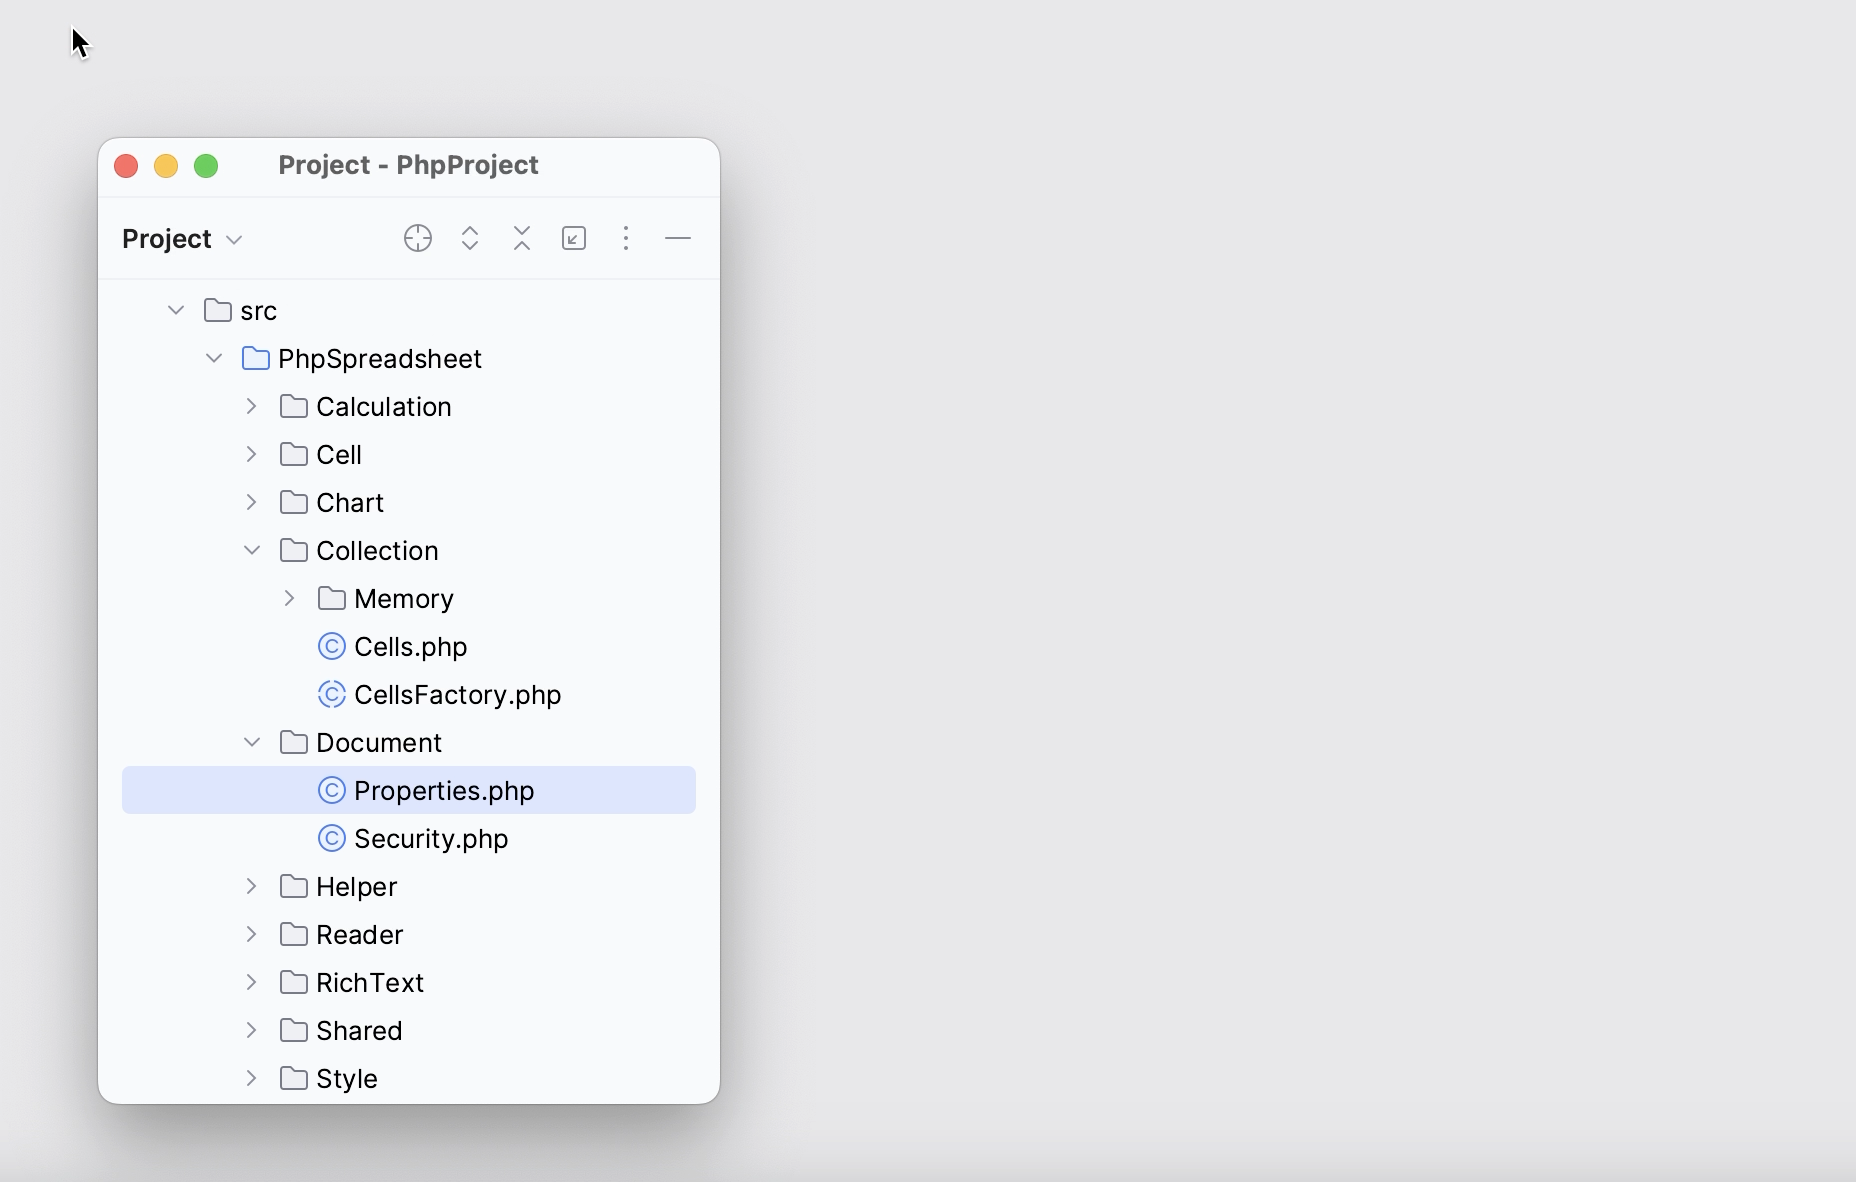Click the Chart folder icon

[x=294, y=502]
